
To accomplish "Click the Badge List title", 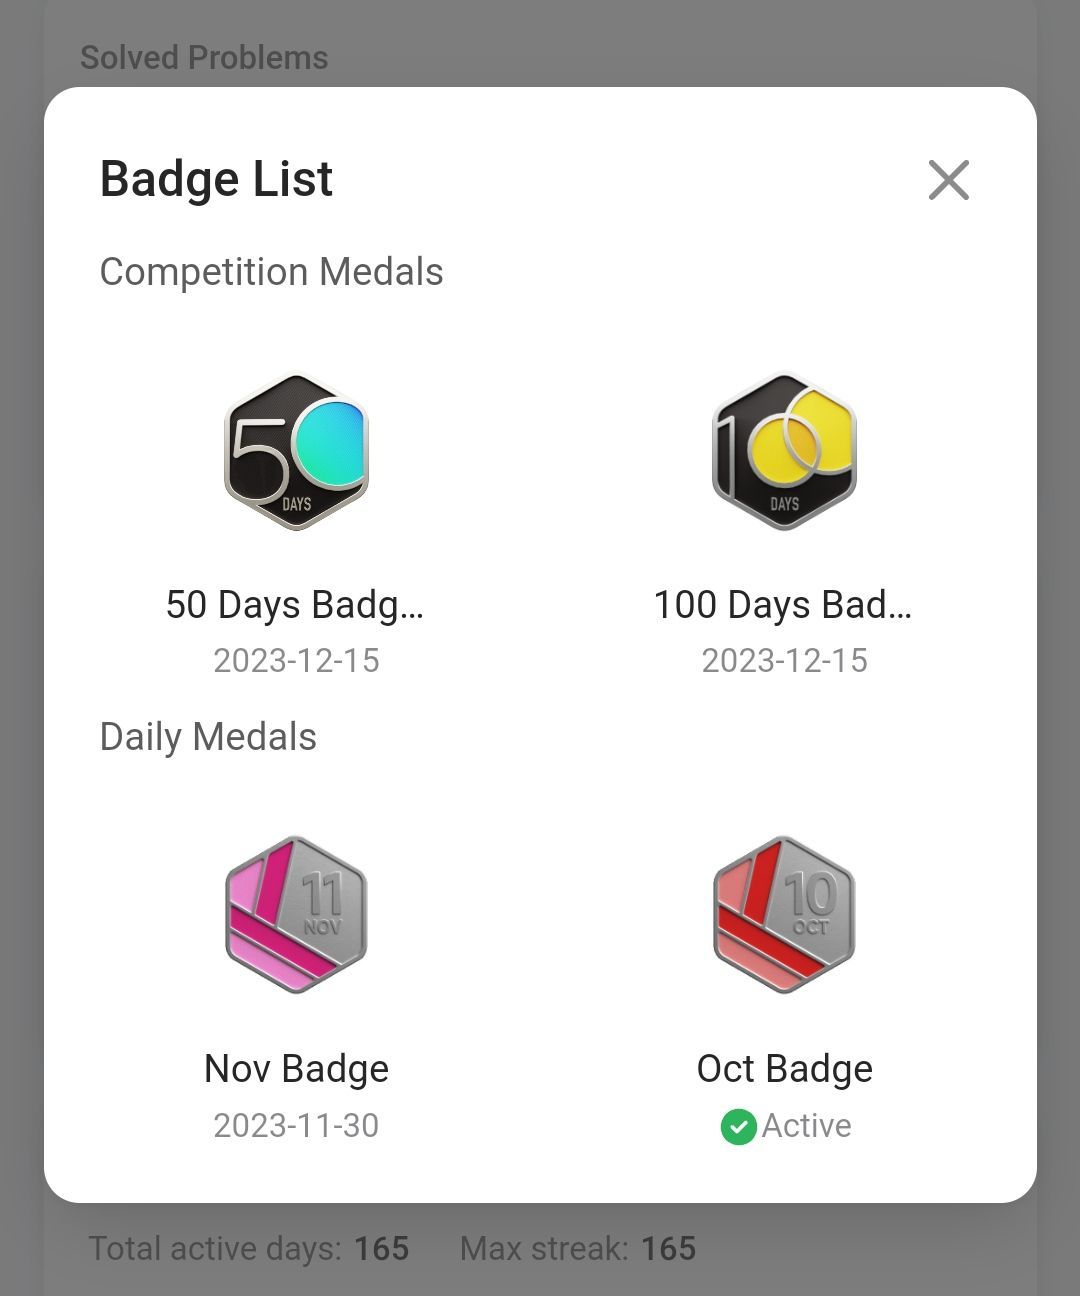I will click(216, 180).
